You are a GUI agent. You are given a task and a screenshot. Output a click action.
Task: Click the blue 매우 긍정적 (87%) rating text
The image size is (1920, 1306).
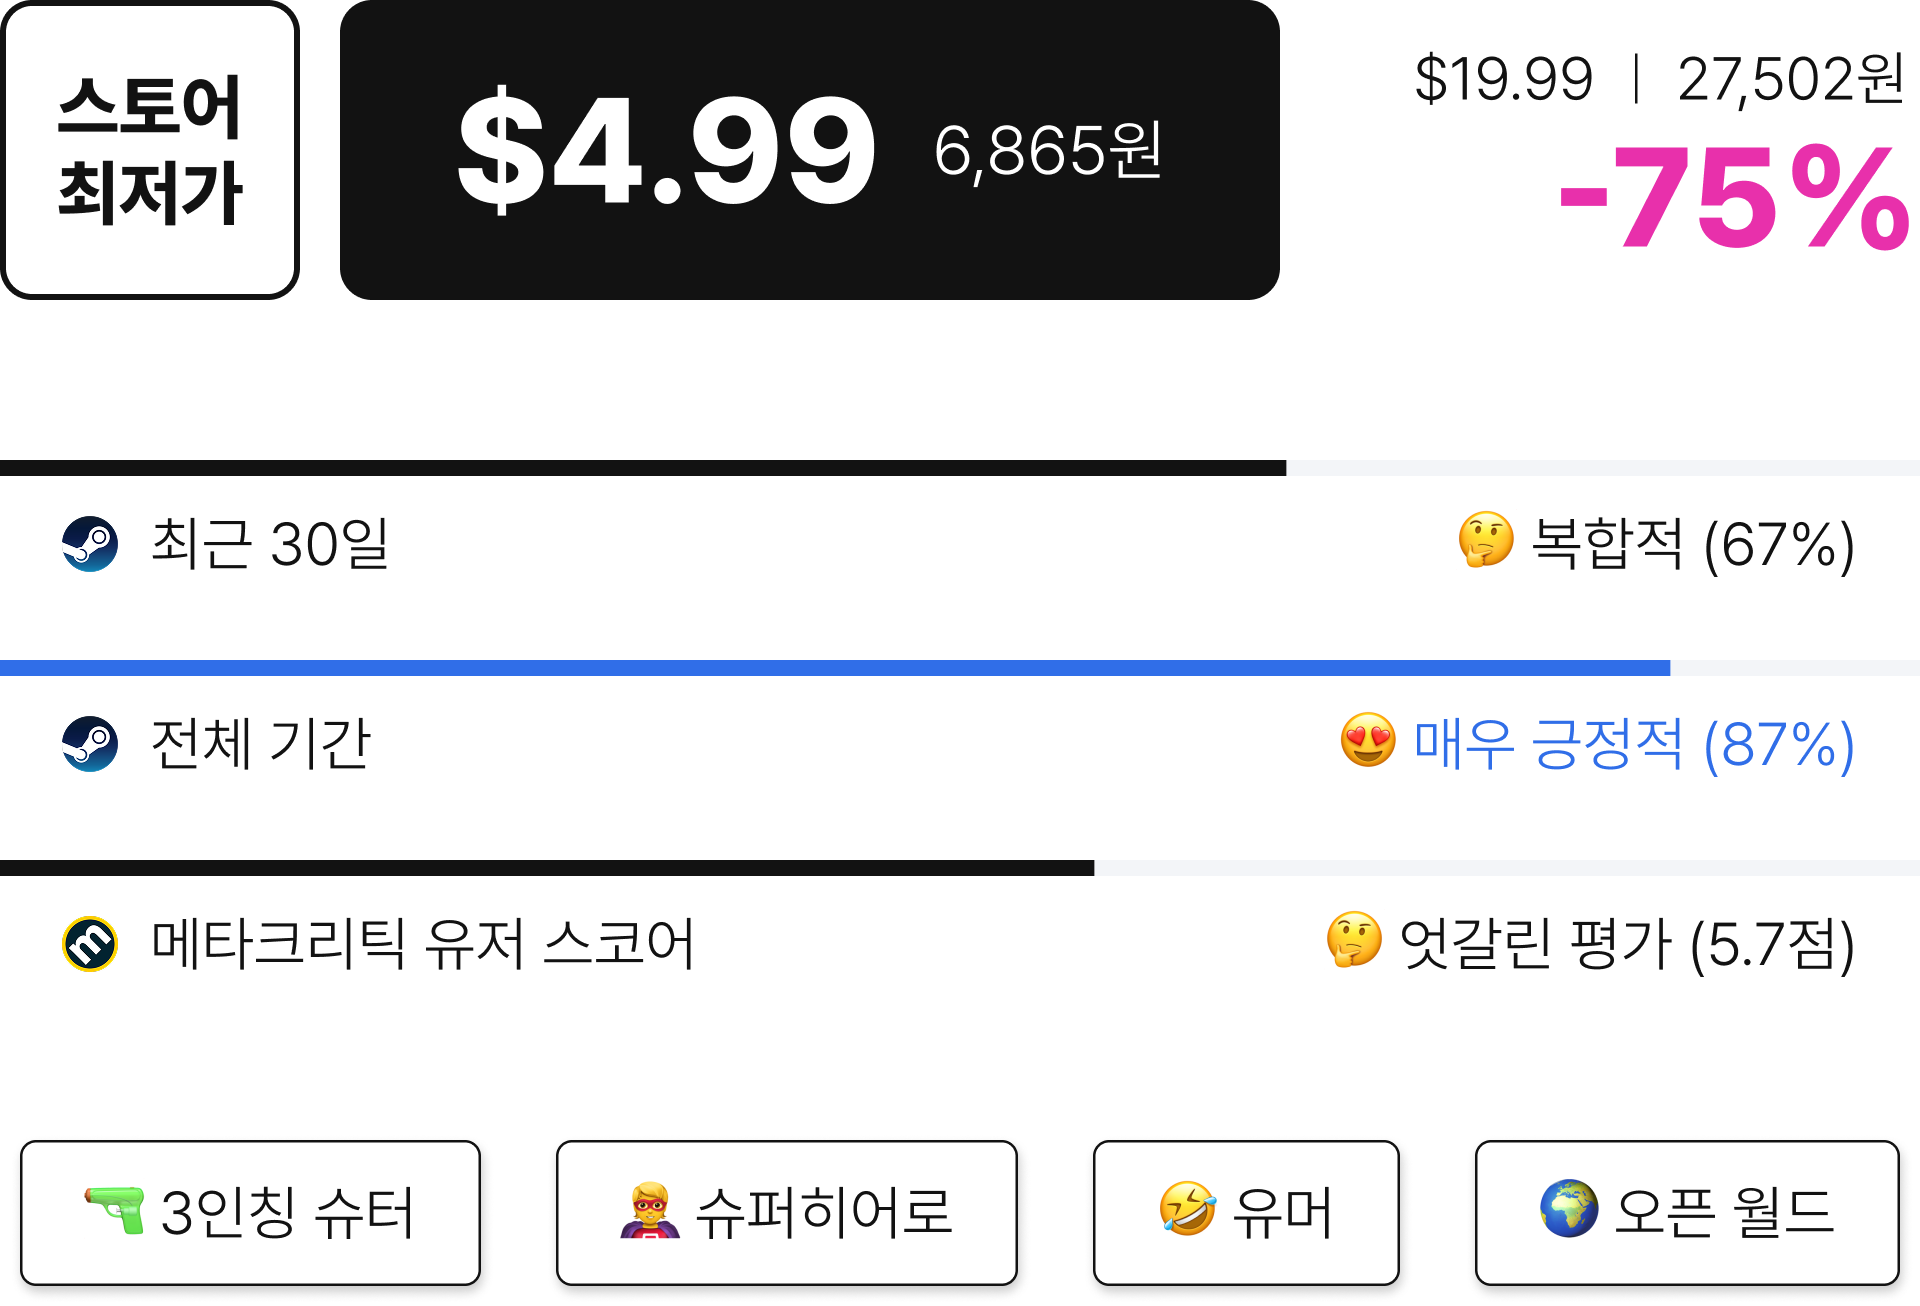pyautogui.click(x=1634, y=744)
